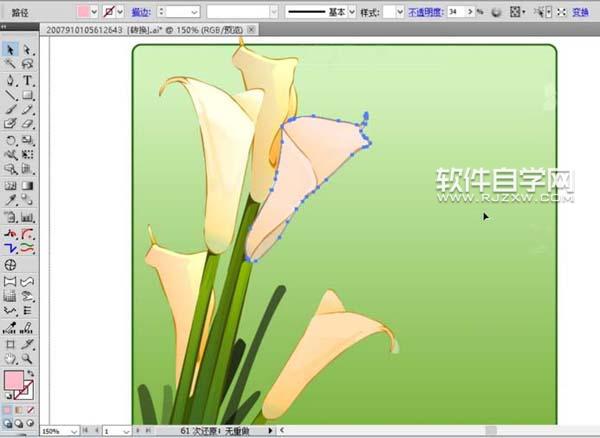Open the 描边 stroke panel link
The image size is (600, 438).
(x=141, y=12)
